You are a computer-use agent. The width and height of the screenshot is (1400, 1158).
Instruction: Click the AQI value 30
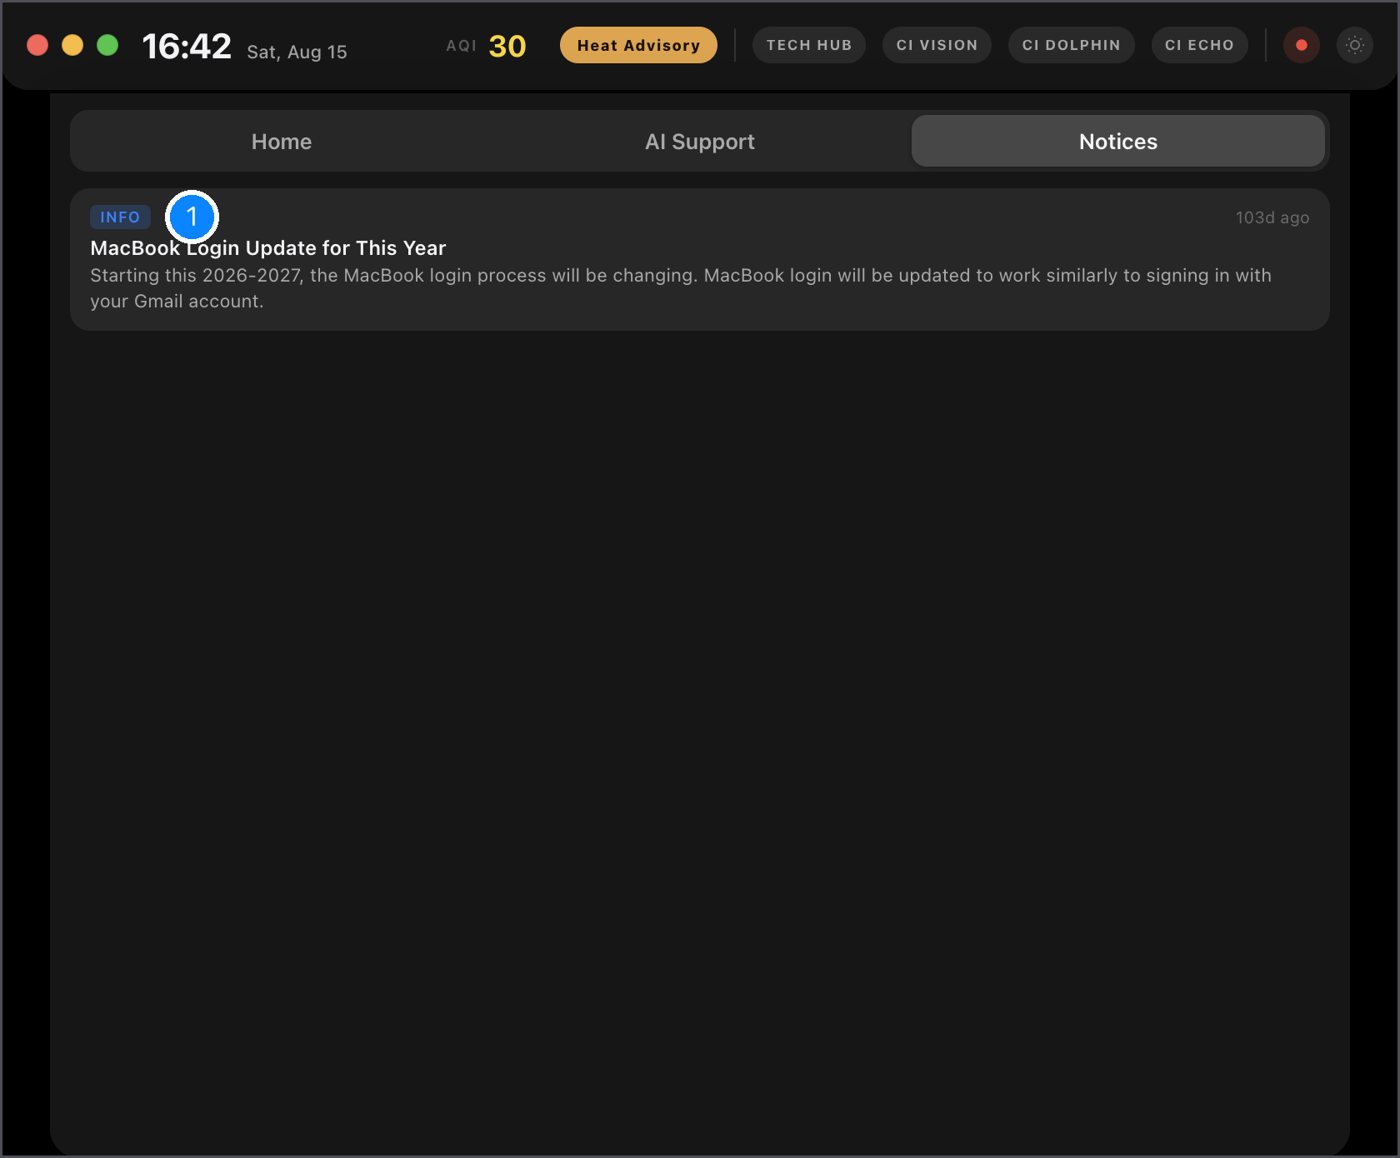click(507, 46)
